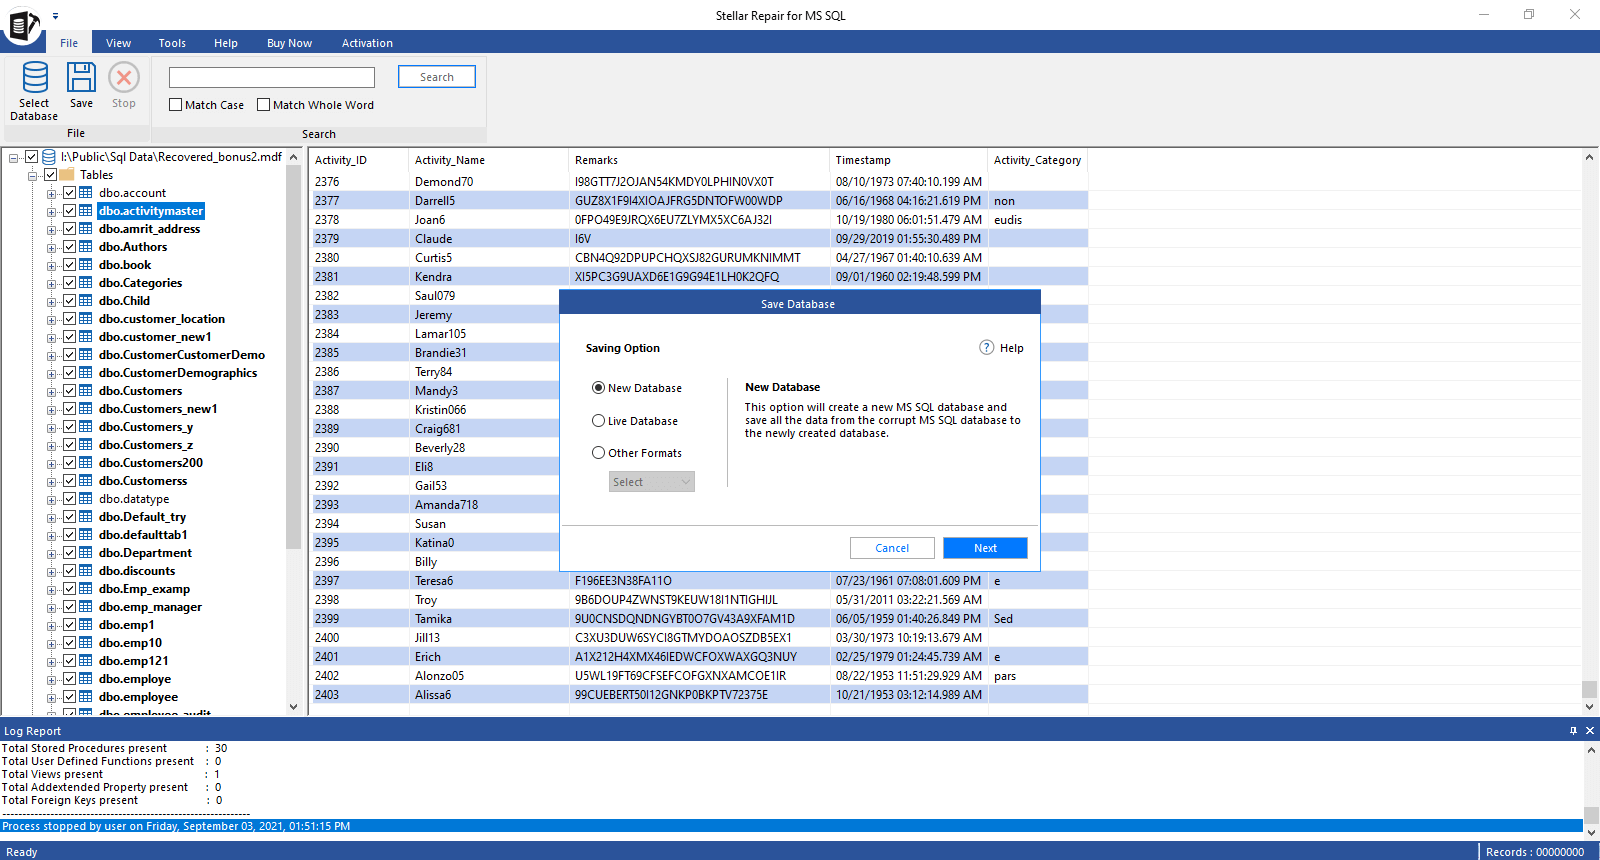1600x860 pixels.
Task: Sort by Activity_ID column header
Action: click(x=359, y=160)
